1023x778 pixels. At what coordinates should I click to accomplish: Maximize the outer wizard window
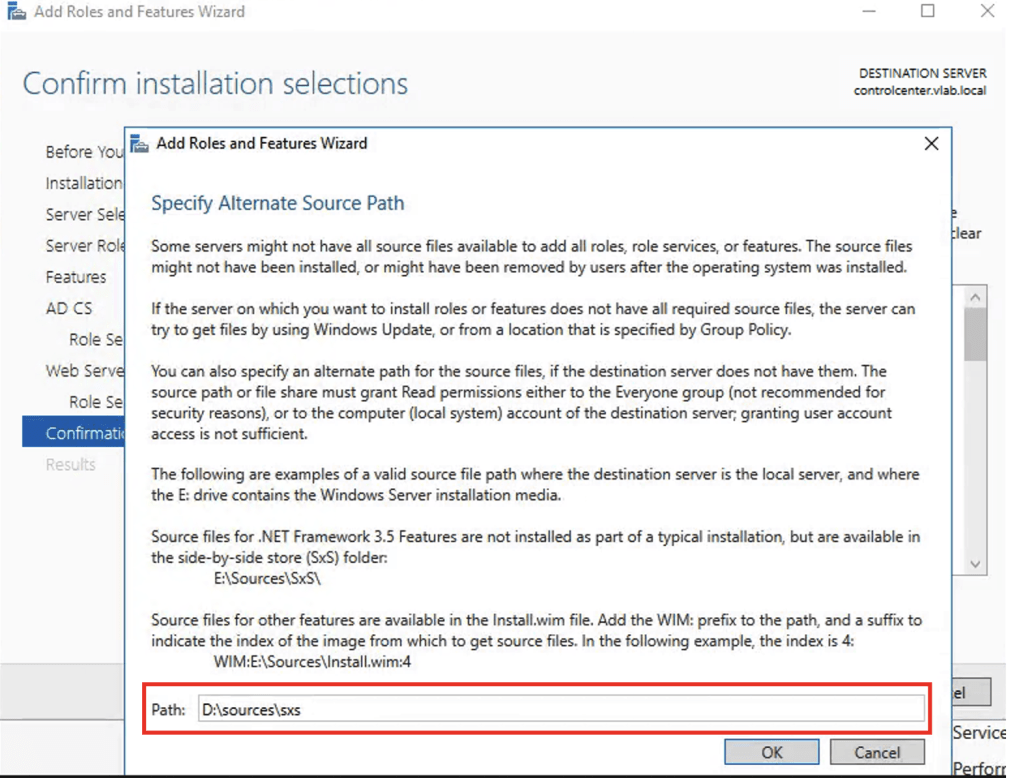pos(928,12)
